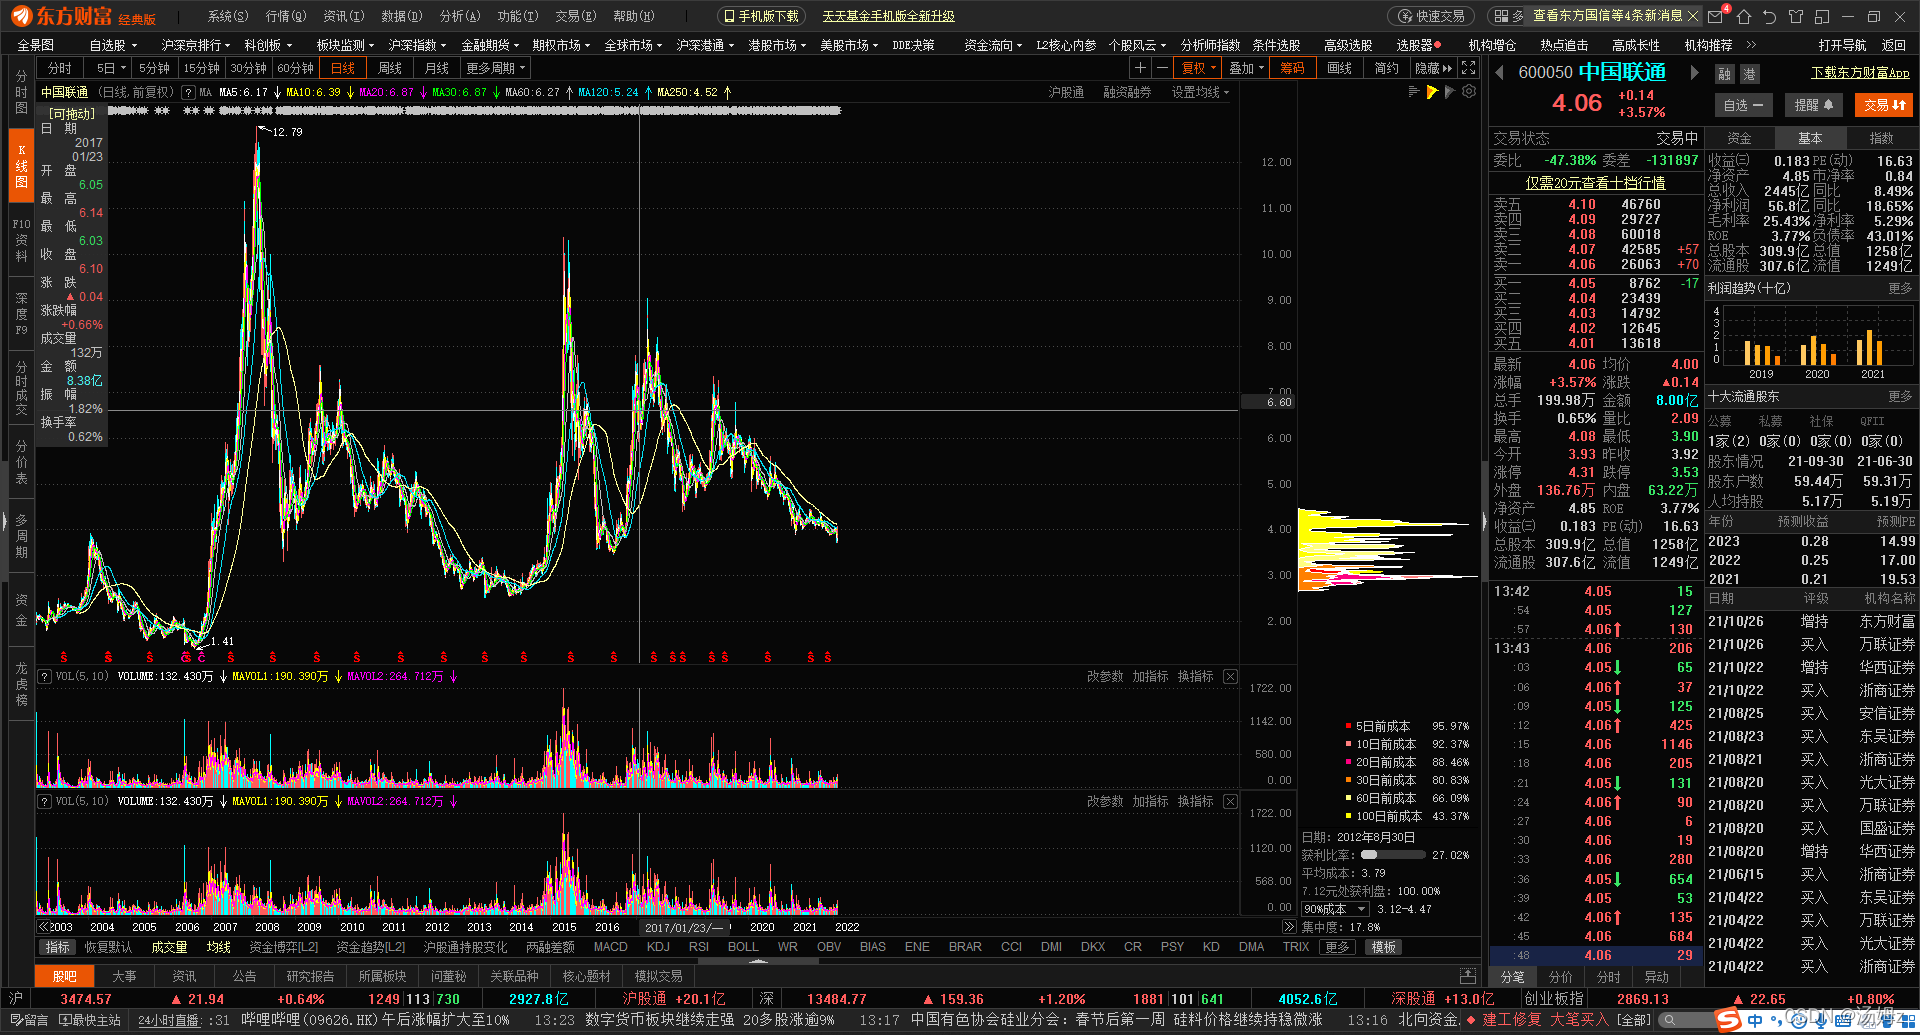Toggle the 筹码 chip distribution view
1920x1035 pixels.
click(x=1292, y=68)
